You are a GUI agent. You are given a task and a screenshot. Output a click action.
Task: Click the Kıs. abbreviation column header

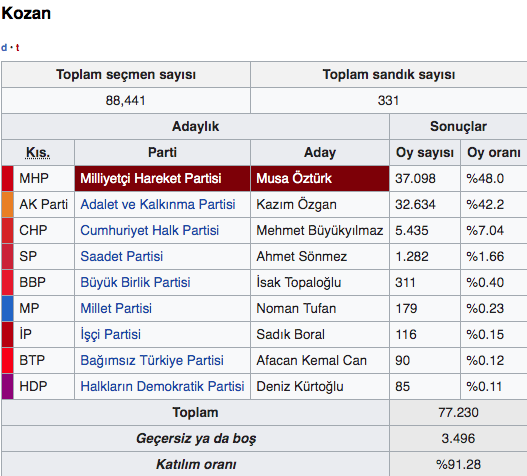coord(38,153)
